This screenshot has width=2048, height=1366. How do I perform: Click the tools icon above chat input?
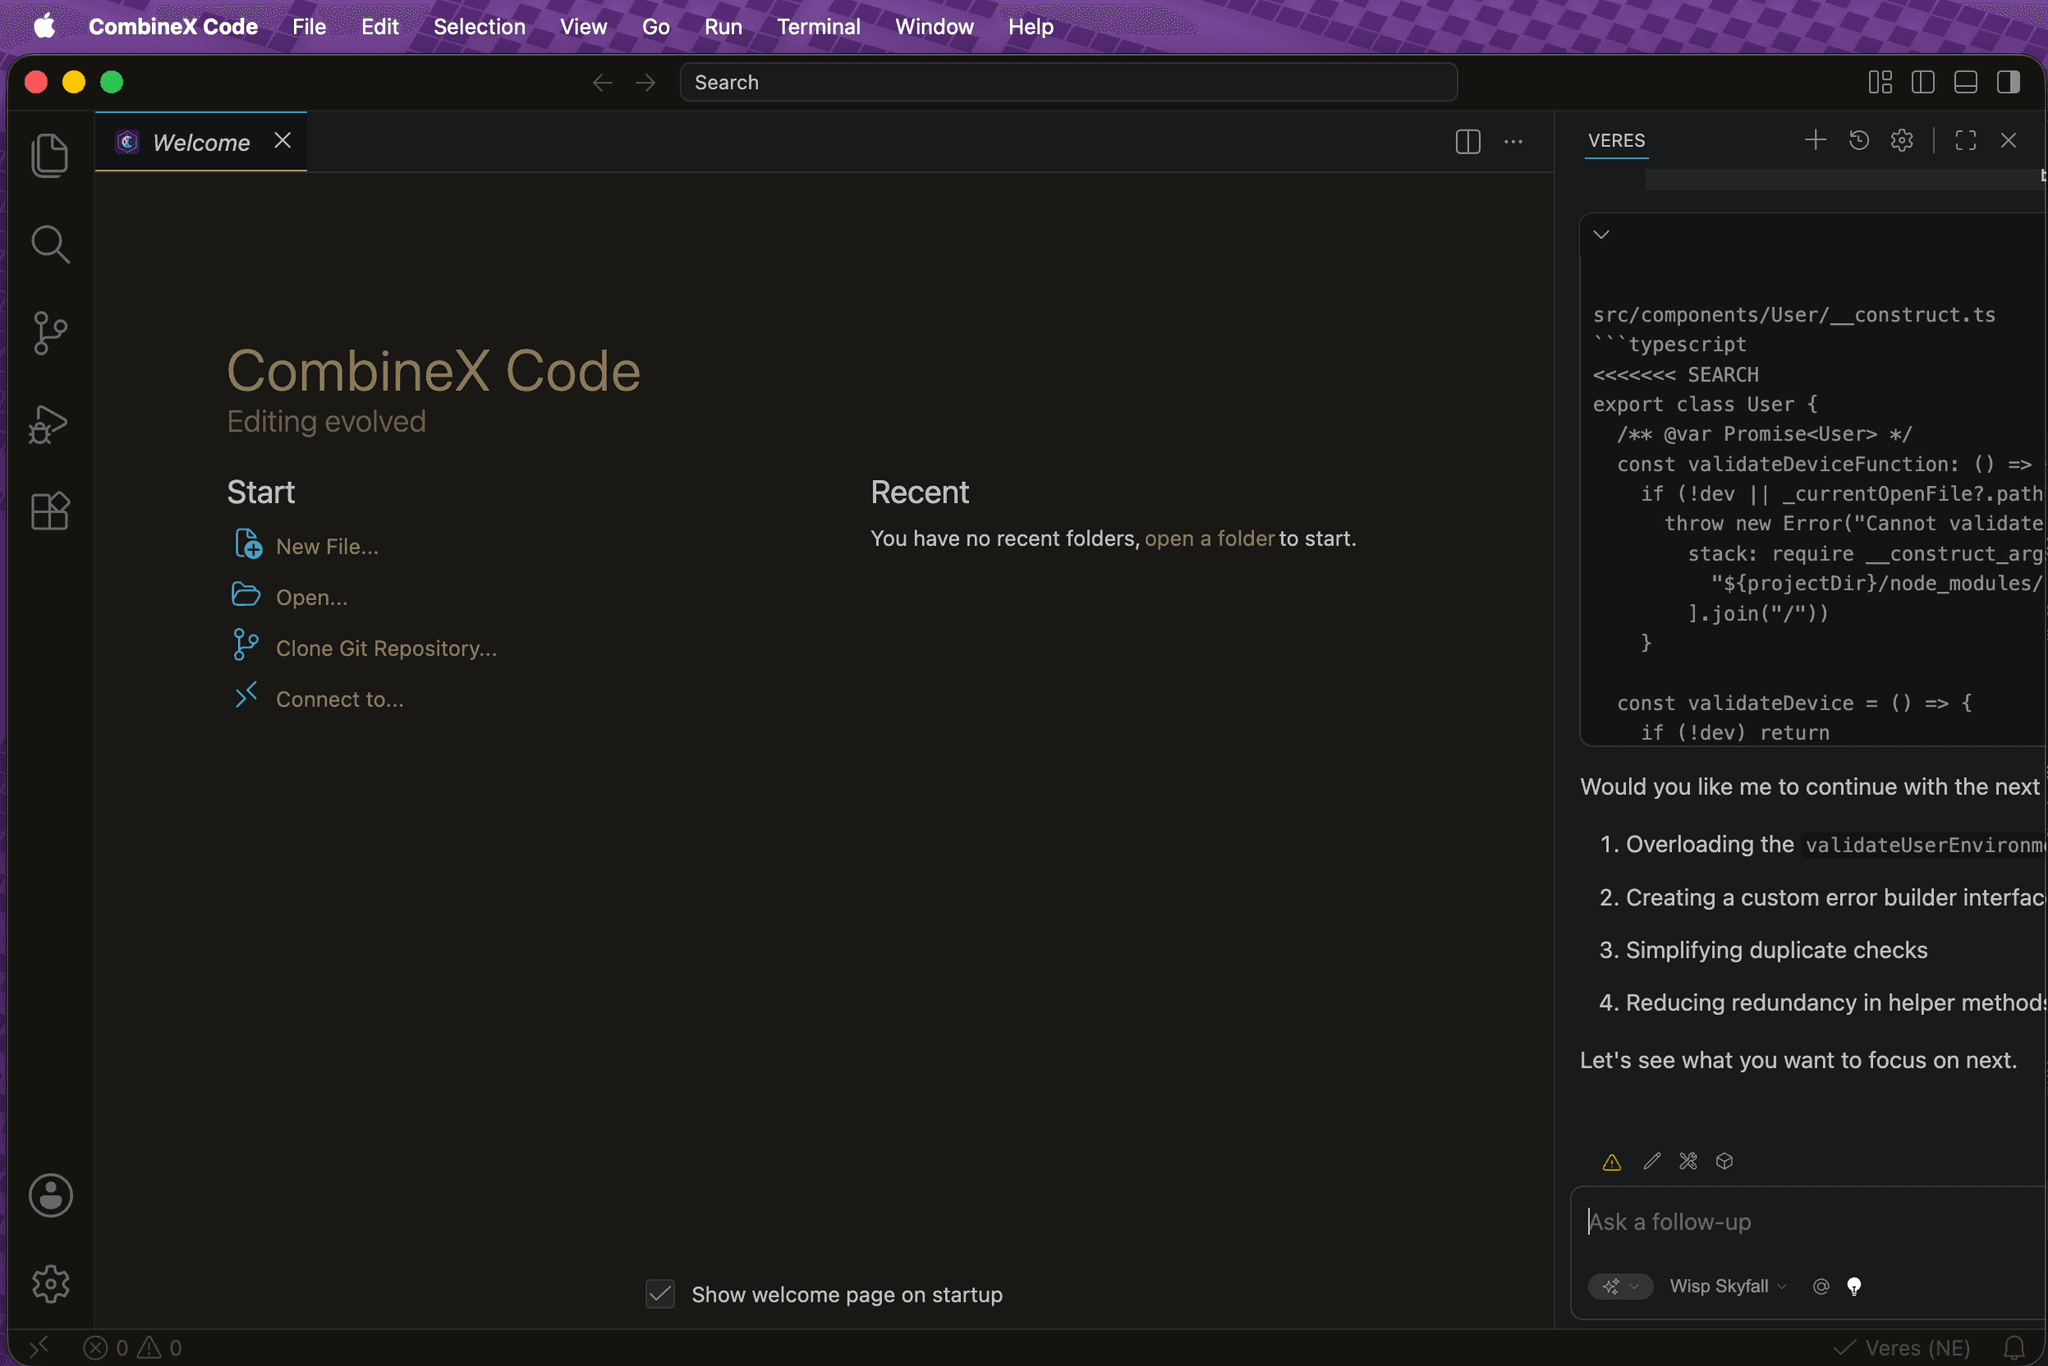pyautogui.click(x=1689, y=1161)
